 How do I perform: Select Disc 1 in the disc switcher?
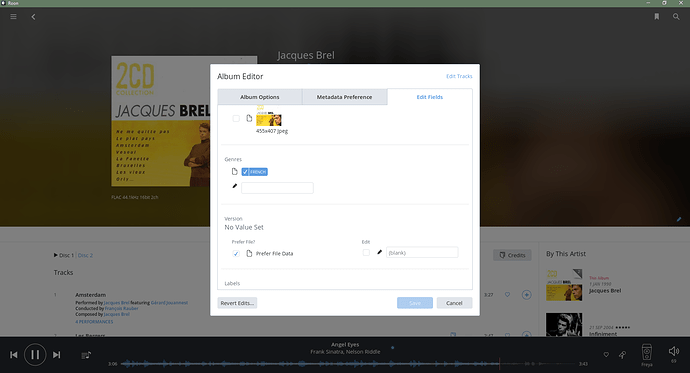click(66, 255)
